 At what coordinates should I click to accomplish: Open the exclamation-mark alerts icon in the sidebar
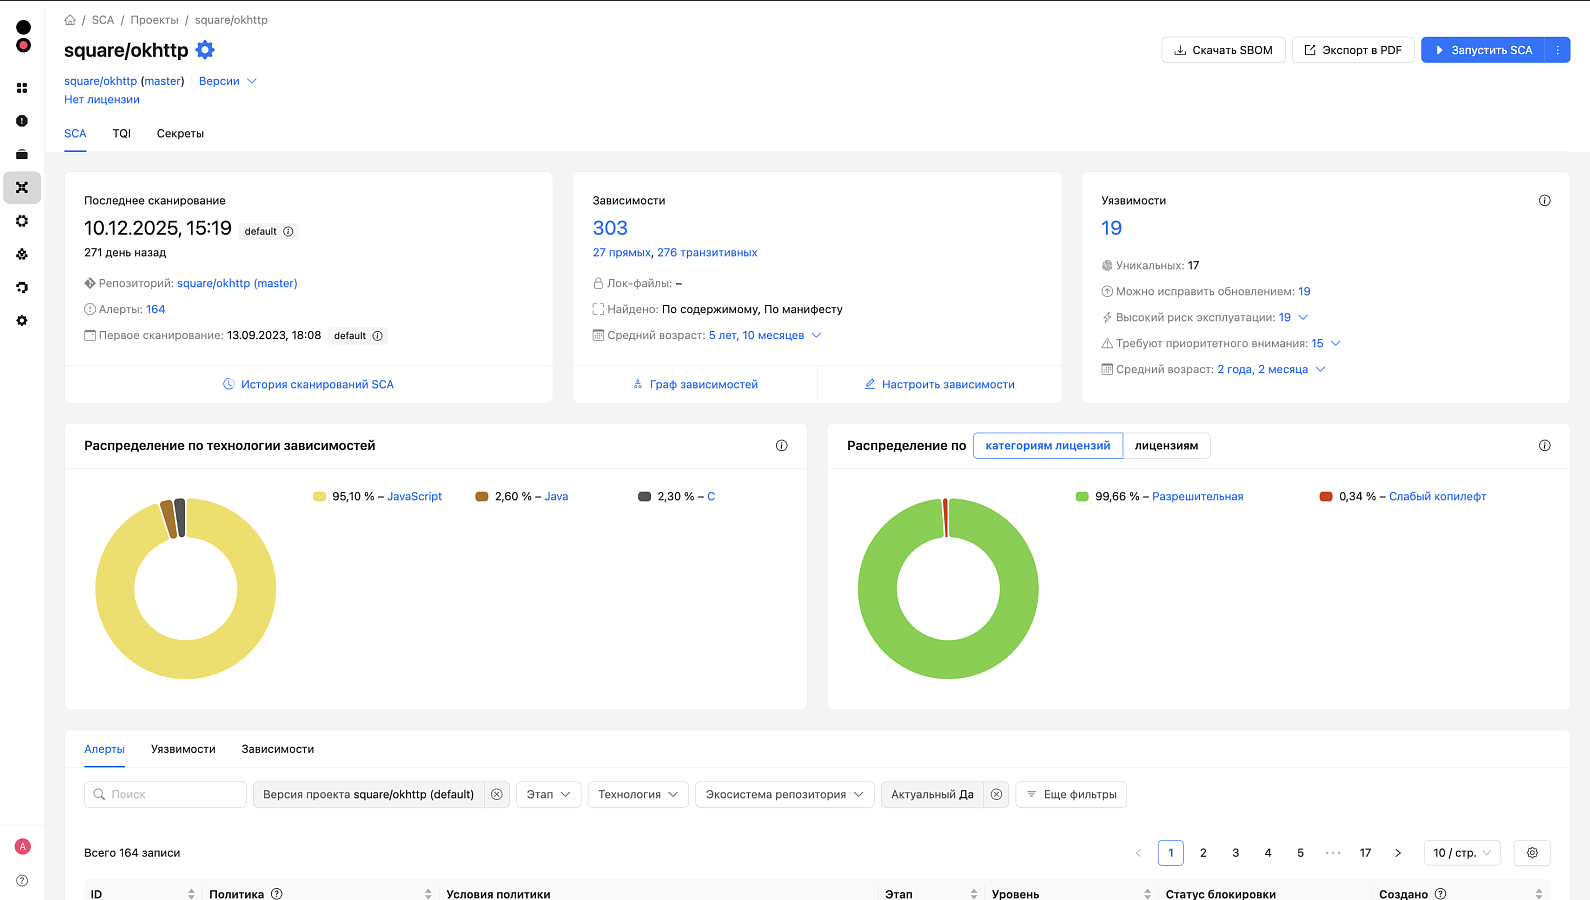pos(22,121)
